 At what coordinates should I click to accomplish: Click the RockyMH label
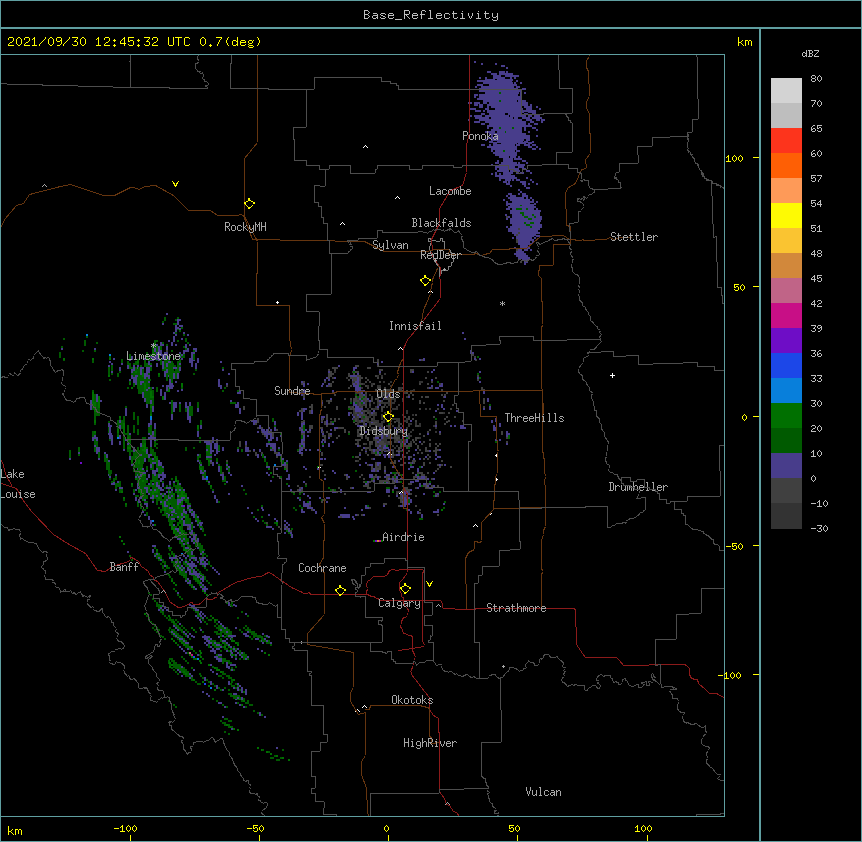(245, 226)
